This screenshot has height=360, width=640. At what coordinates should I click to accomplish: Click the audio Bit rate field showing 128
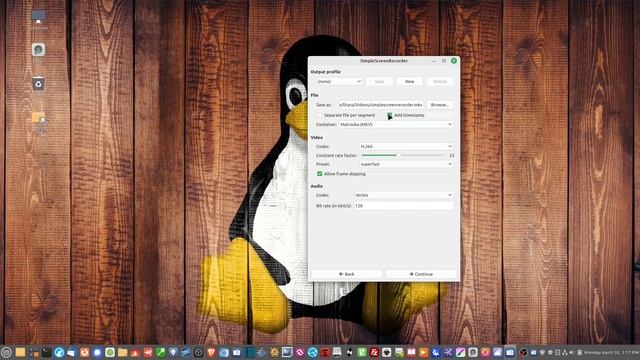click(404, 206)
